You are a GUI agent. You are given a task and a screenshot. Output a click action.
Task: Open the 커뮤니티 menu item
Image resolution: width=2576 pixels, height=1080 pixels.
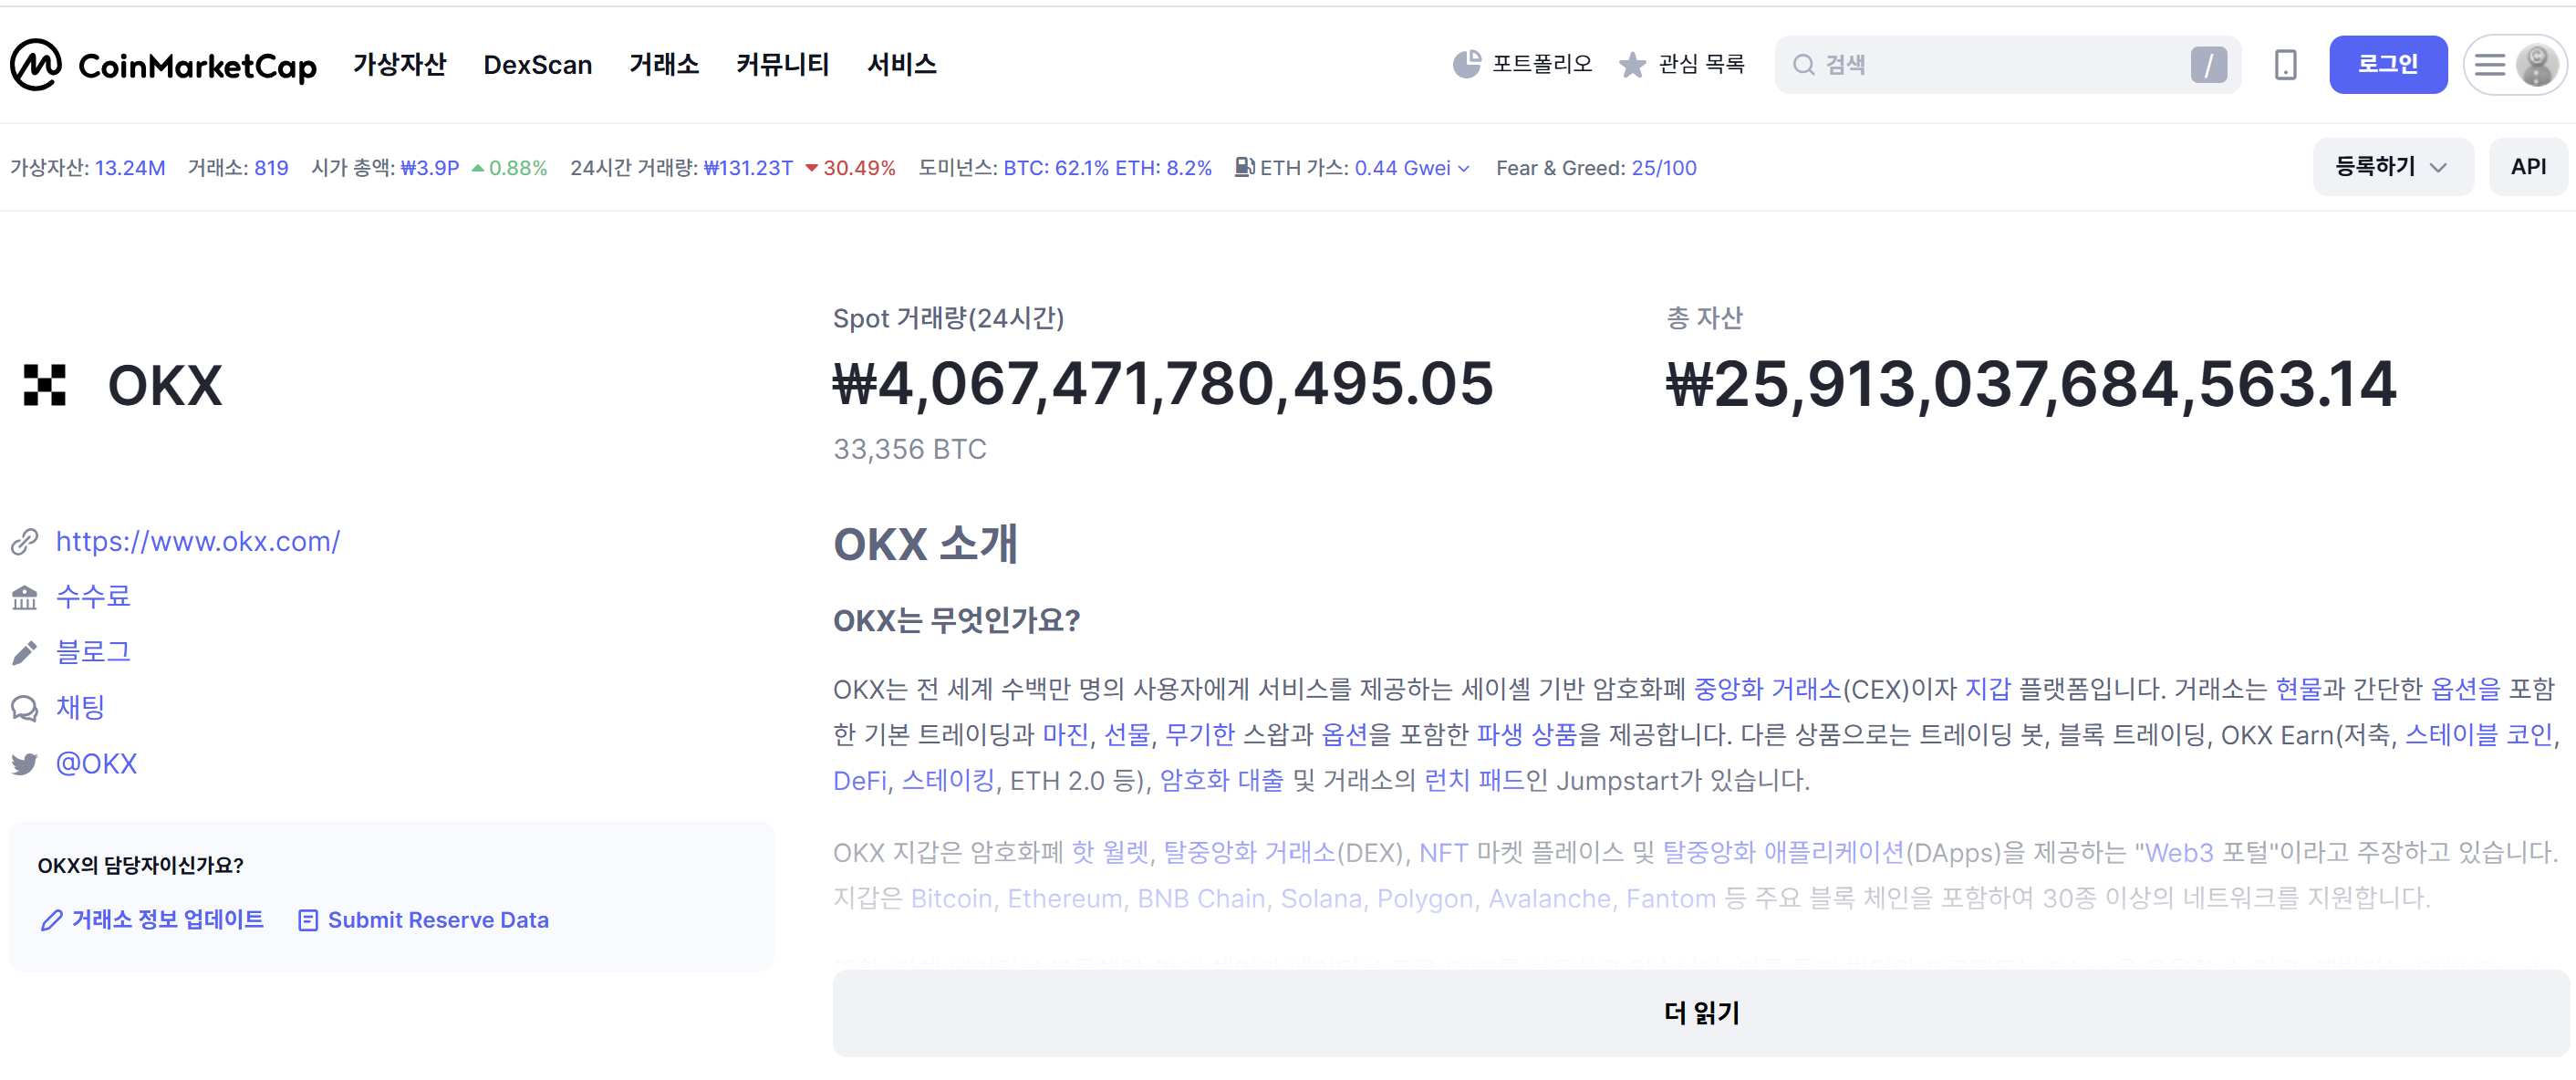tap(783, 64)
